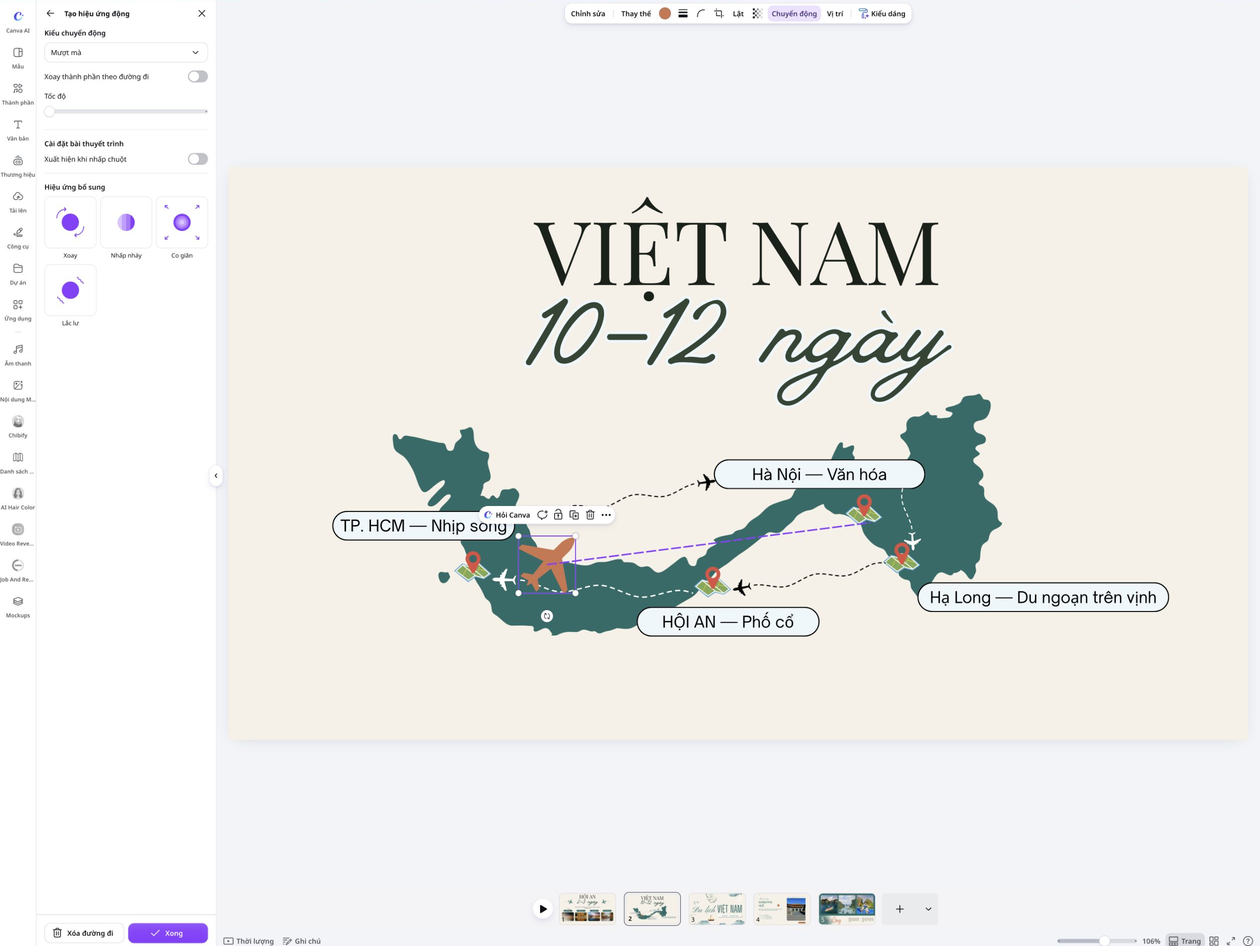Click the rotate handle below airplane
The width and height of the screenshot is (1260, 946).
(547, 616)
